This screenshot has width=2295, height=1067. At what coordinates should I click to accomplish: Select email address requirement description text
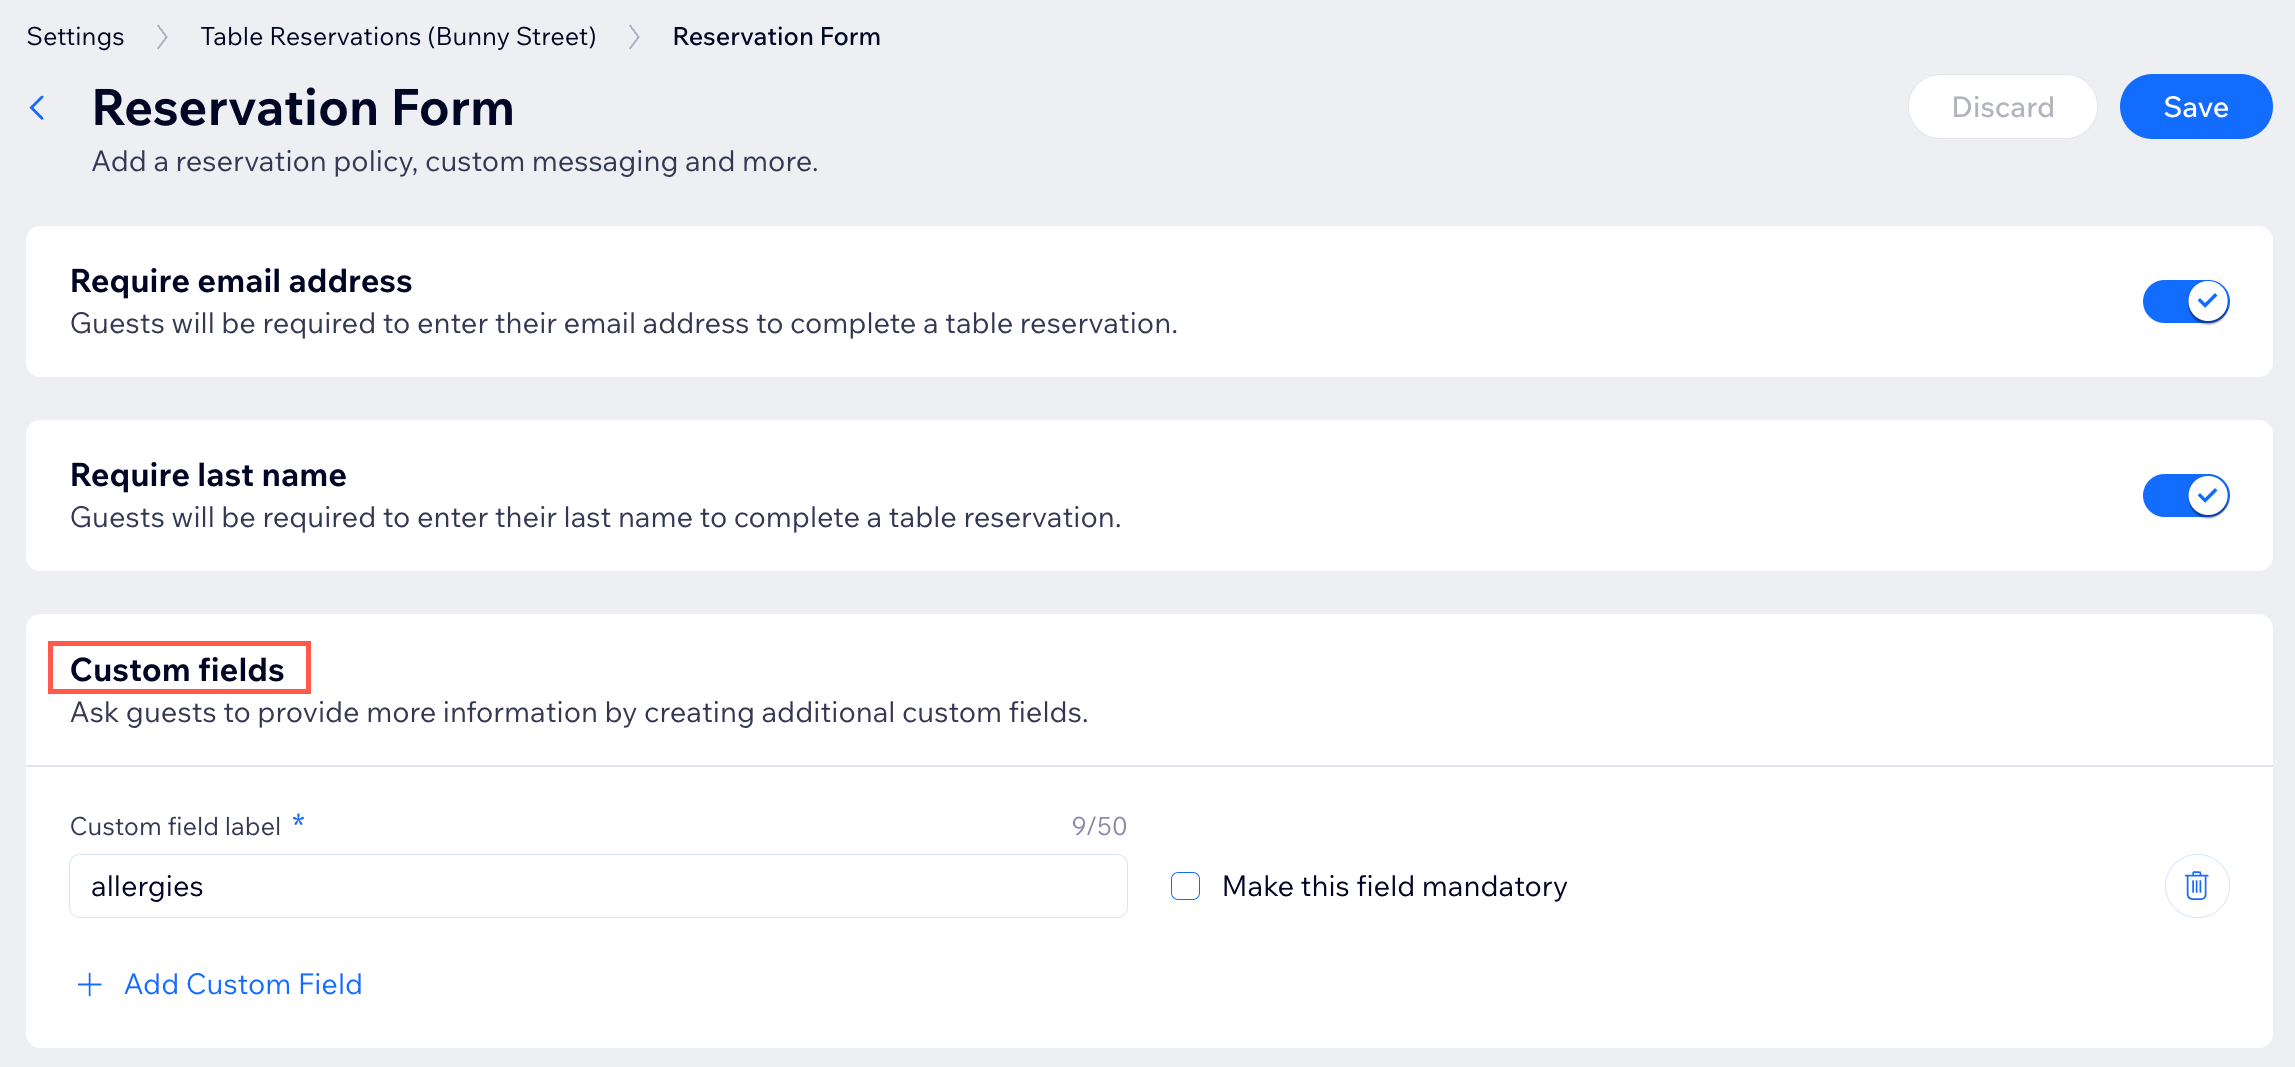(624, 324)
